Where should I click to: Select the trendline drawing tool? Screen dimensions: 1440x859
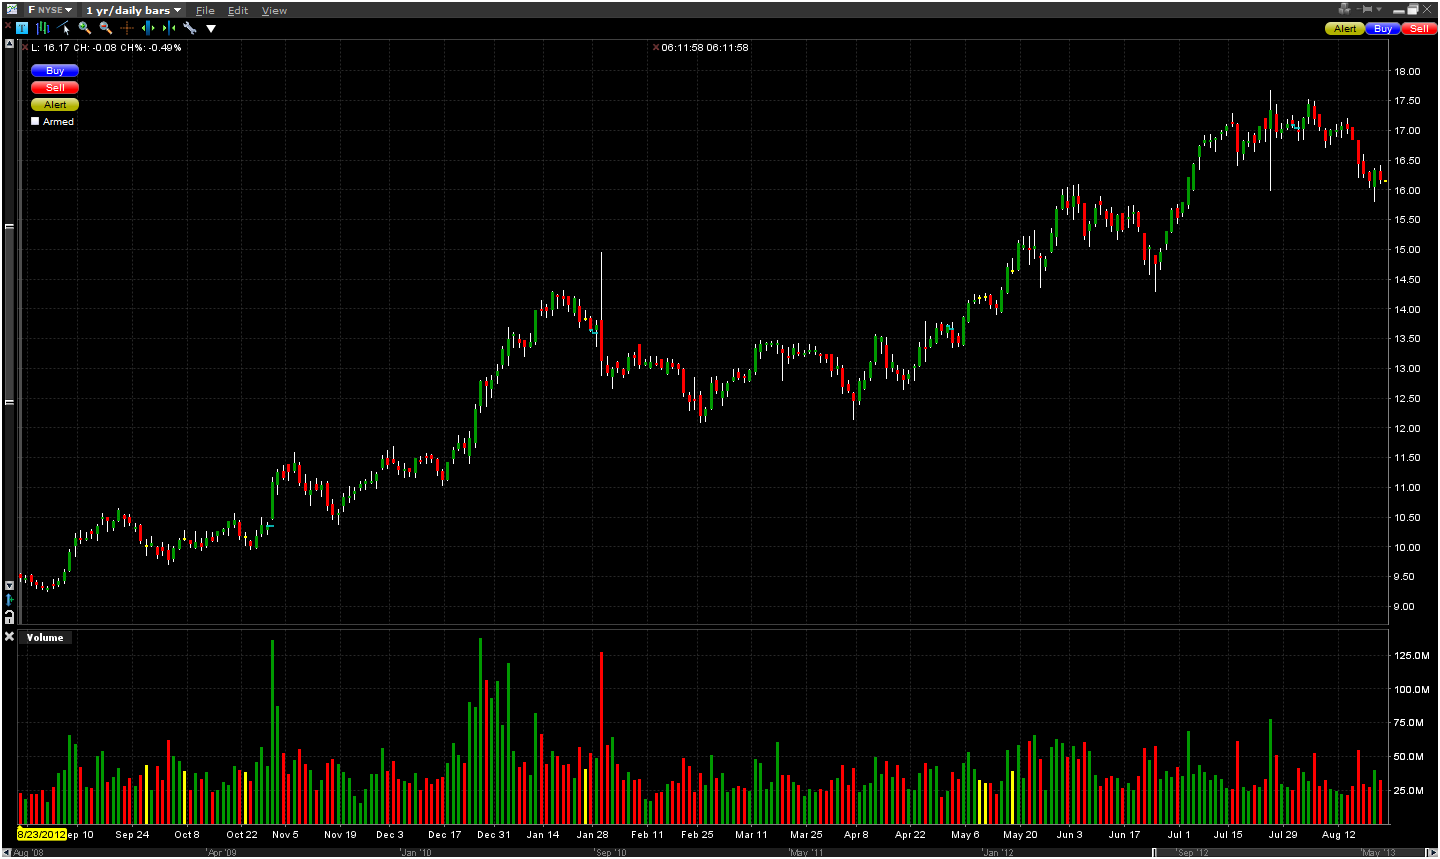tap(64, 28)
